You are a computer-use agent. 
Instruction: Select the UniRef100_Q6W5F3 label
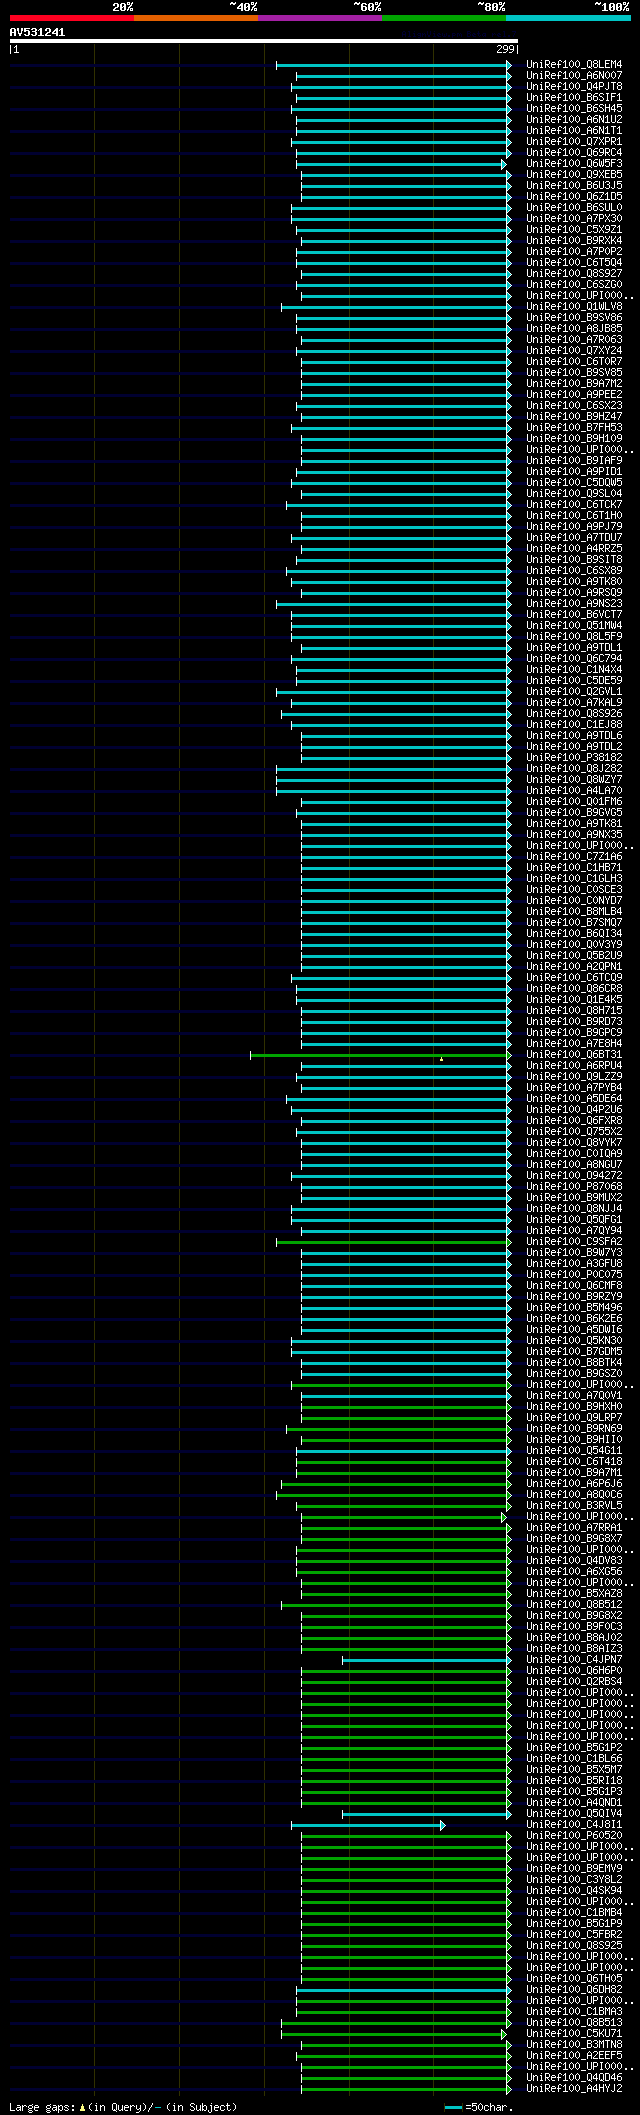[574, 164]
